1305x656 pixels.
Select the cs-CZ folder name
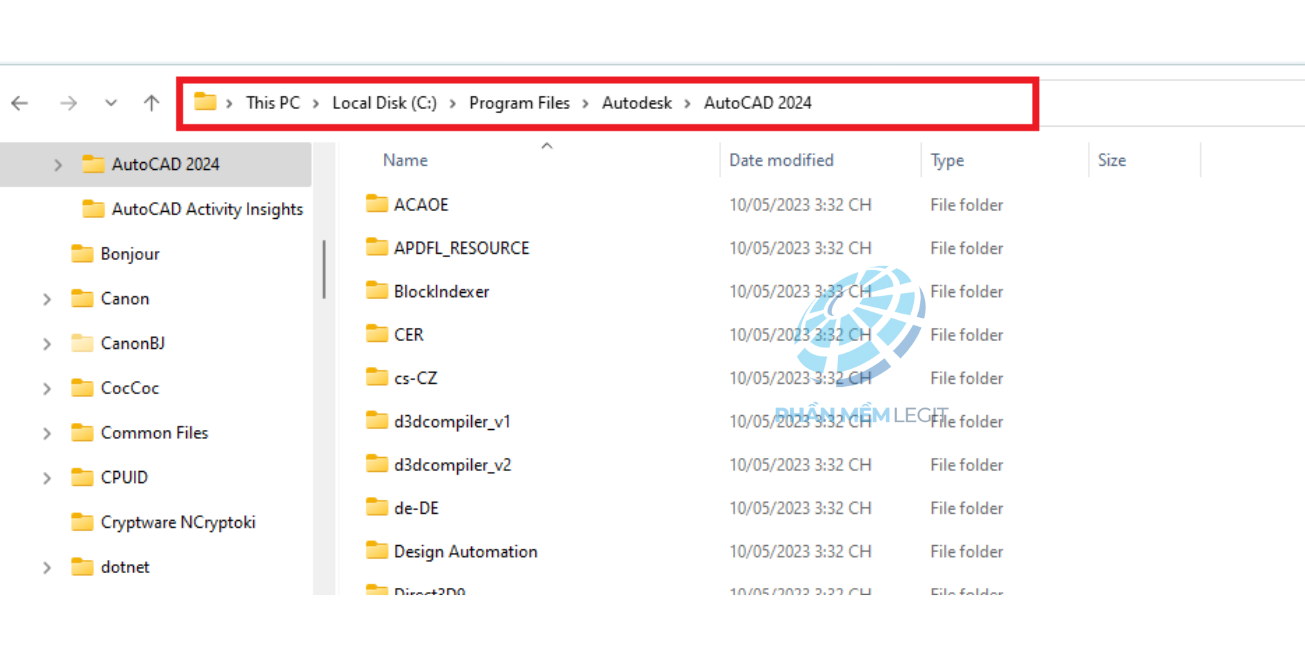[415, 378]
